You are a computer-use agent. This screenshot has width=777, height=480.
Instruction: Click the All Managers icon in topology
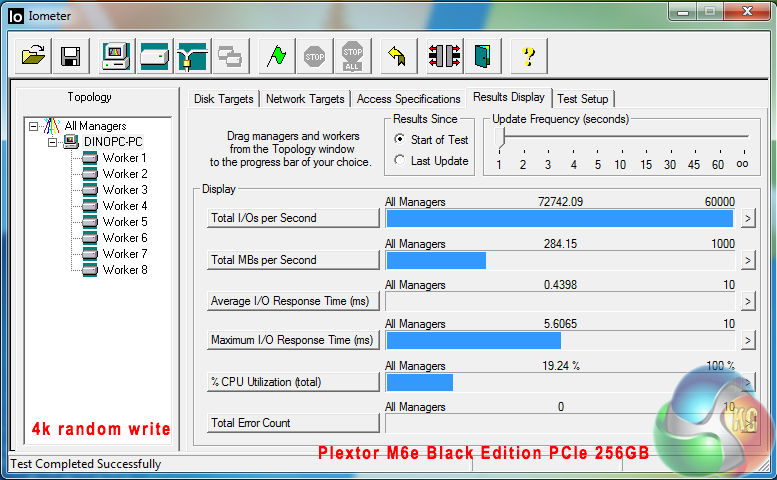(x=52, y=126)
